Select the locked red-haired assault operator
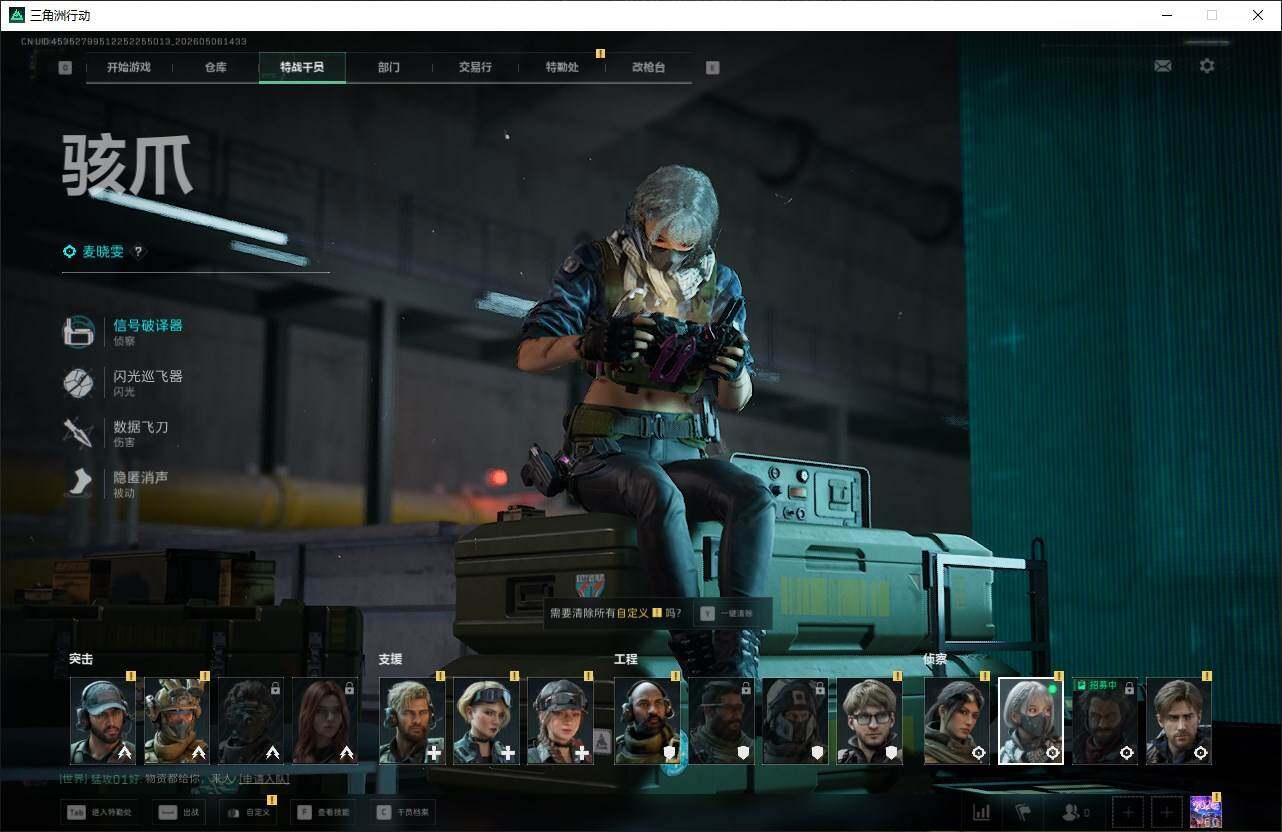 click(325, 721)
